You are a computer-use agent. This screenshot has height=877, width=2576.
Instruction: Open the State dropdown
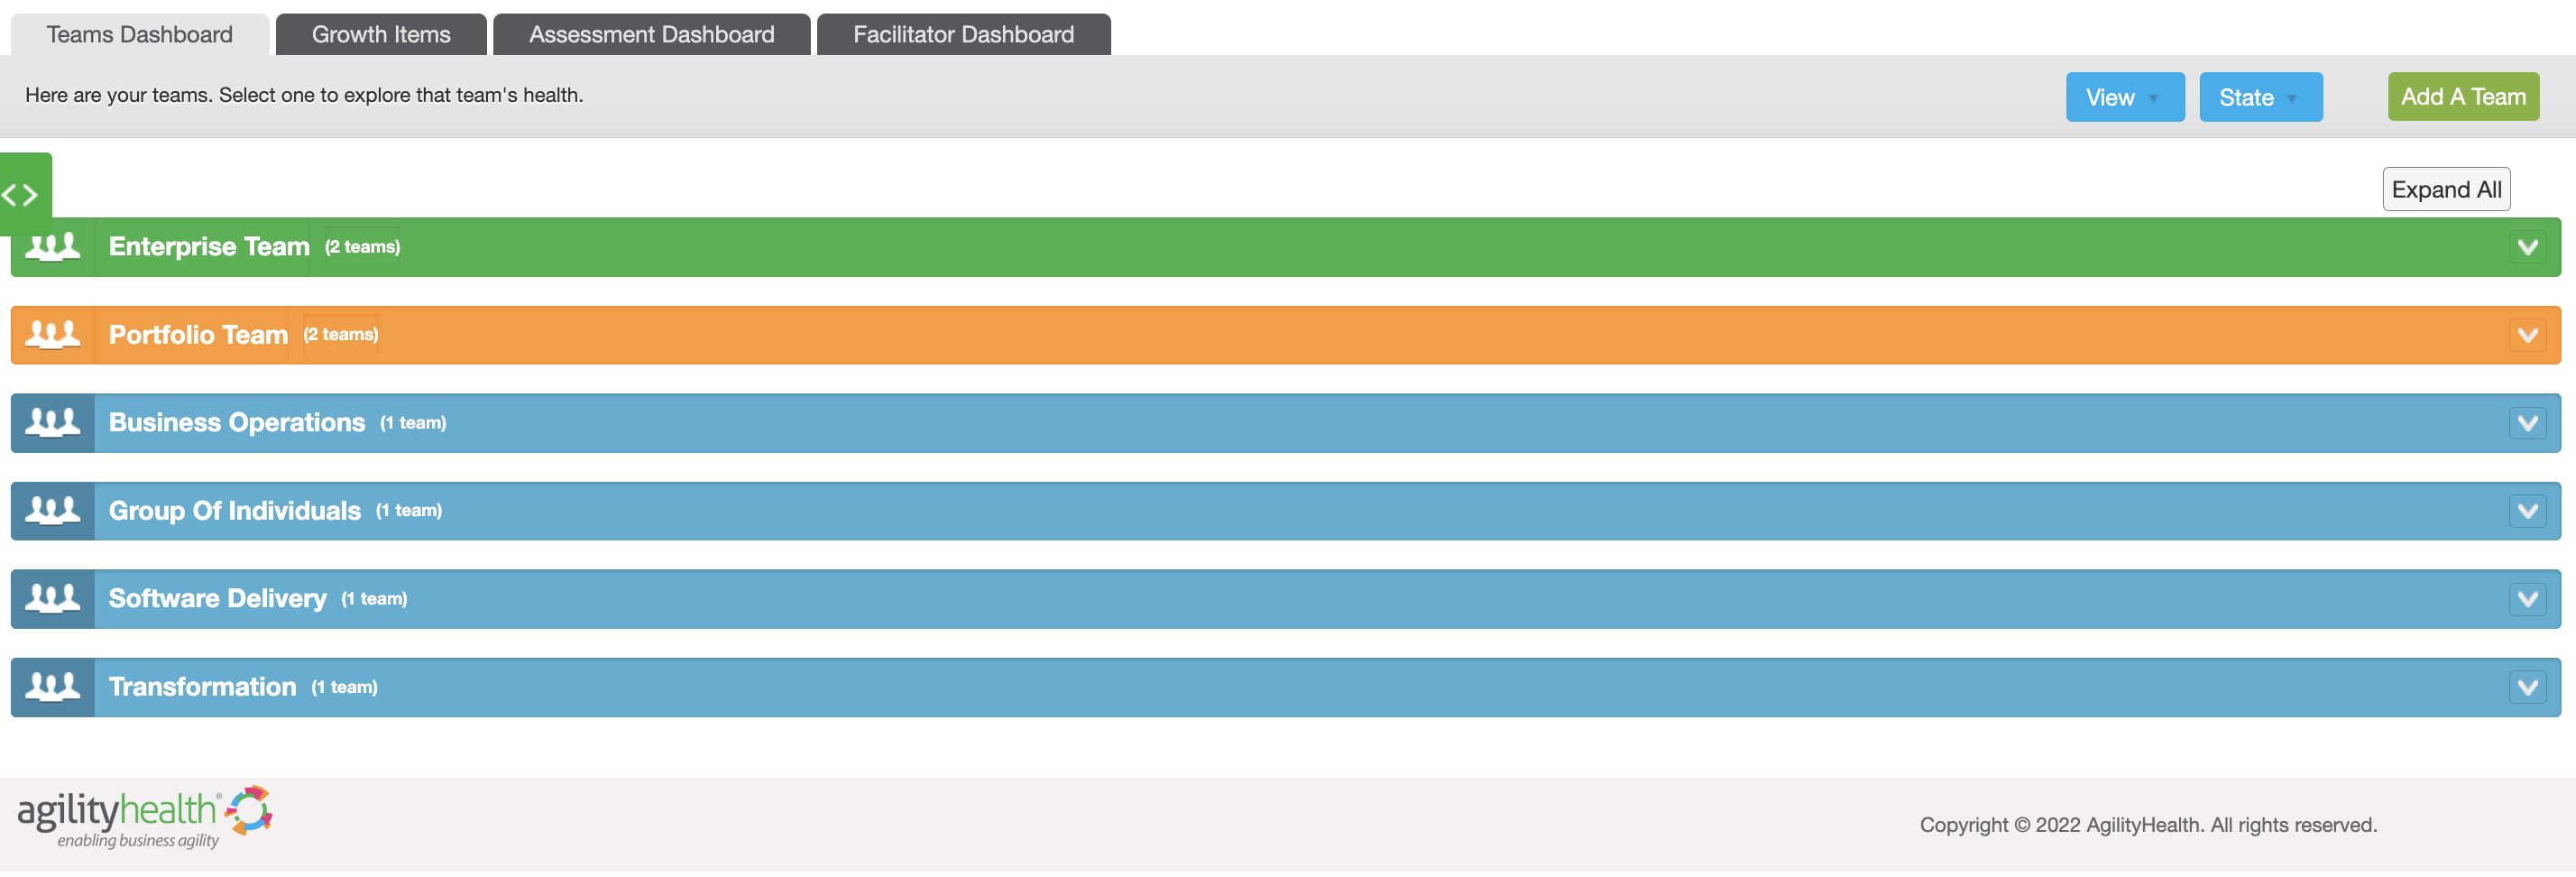point(2260,97)
